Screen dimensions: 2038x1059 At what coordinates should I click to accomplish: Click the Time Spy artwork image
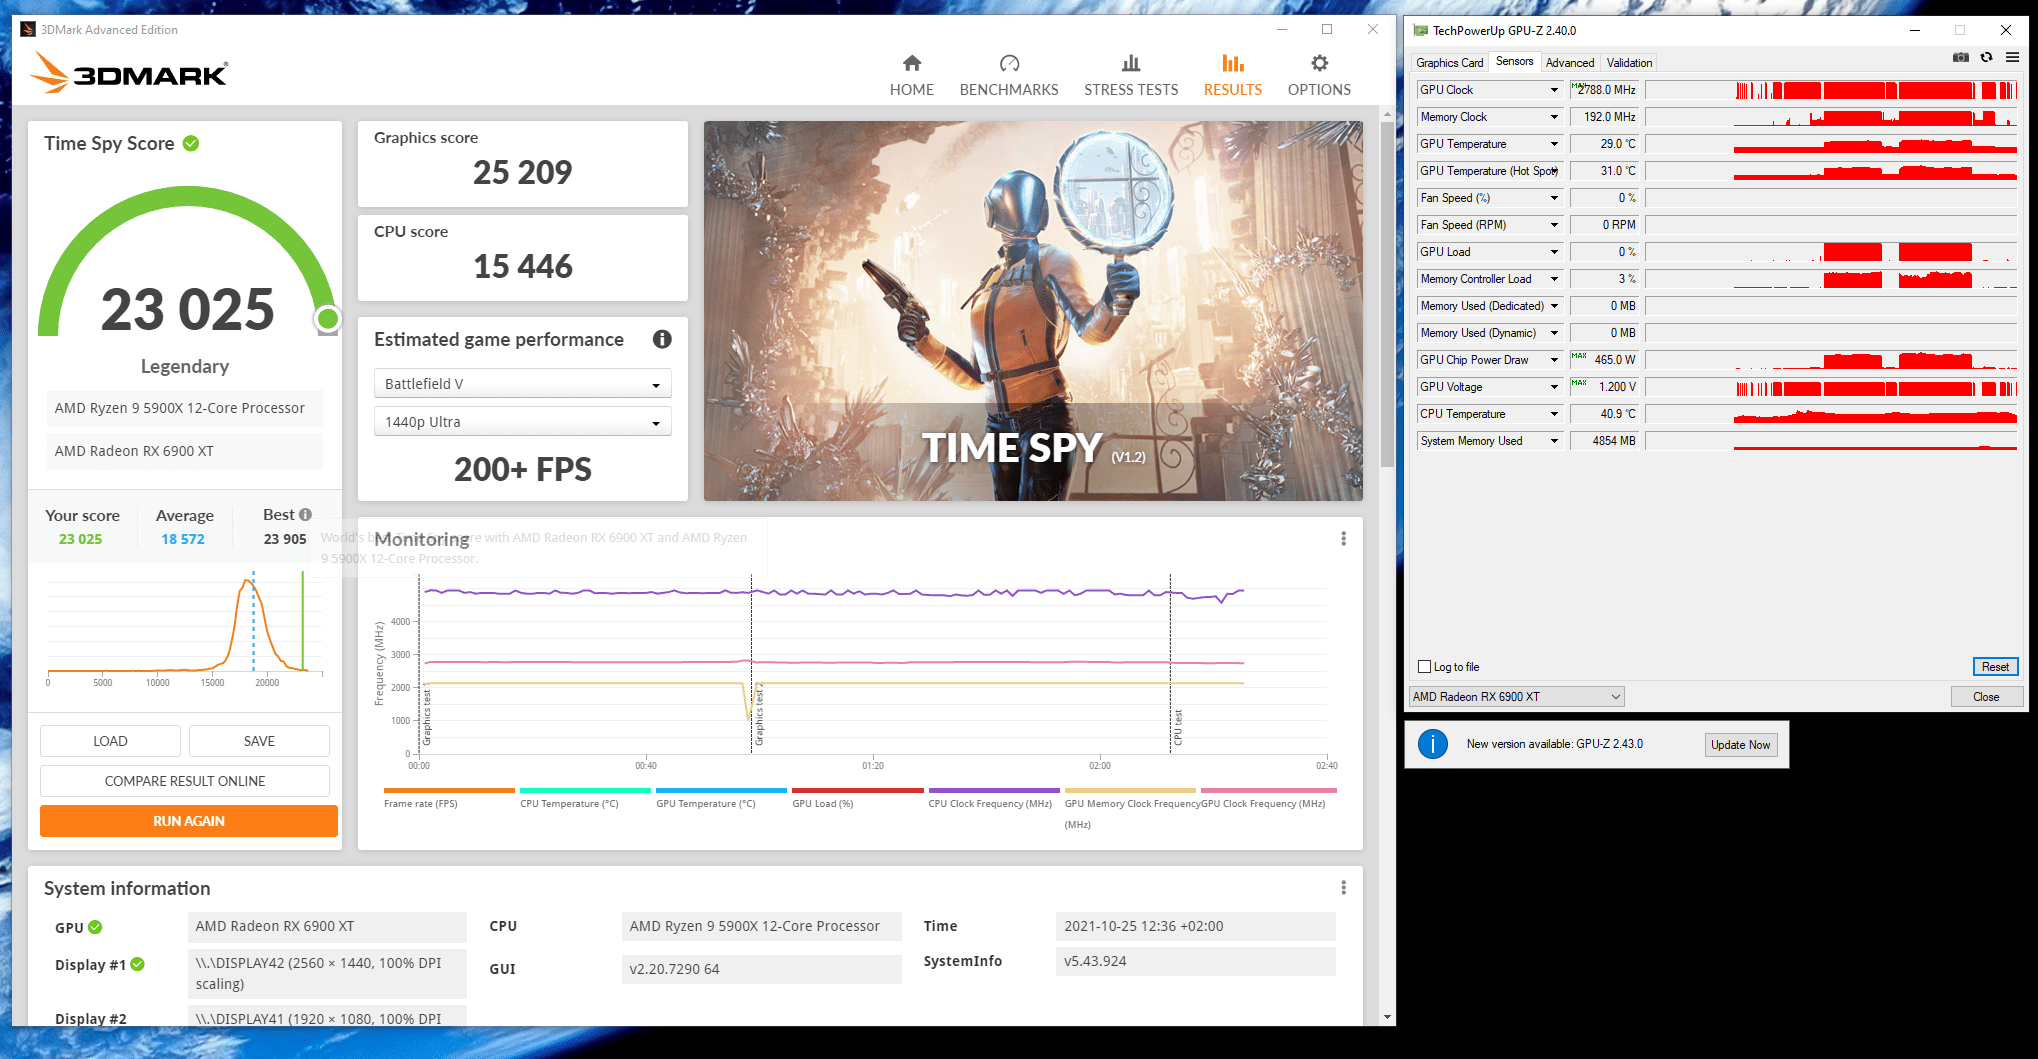click(x=1033, y=311)
